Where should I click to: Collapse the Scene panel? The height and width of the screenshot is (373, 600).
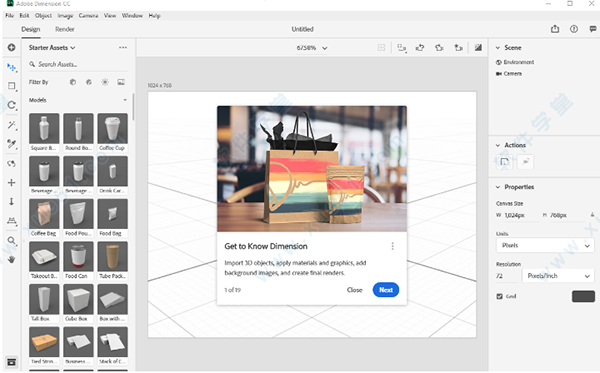(x=498, y=48)
